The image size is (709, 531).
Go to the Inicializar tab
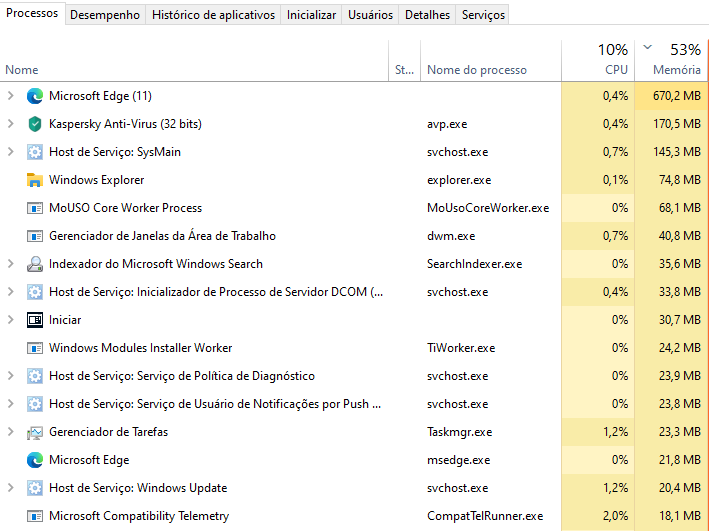pyautogui.click(x=311, y=15)
